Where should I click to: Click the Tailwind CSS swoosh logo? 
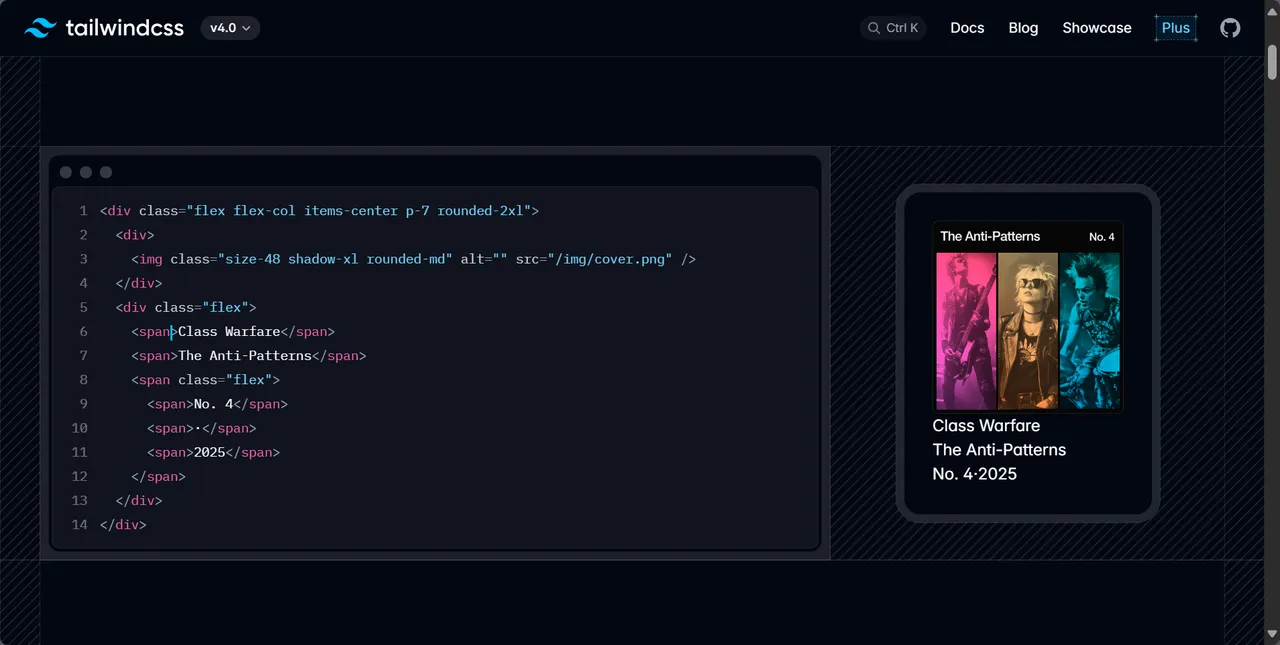(39, 28)
